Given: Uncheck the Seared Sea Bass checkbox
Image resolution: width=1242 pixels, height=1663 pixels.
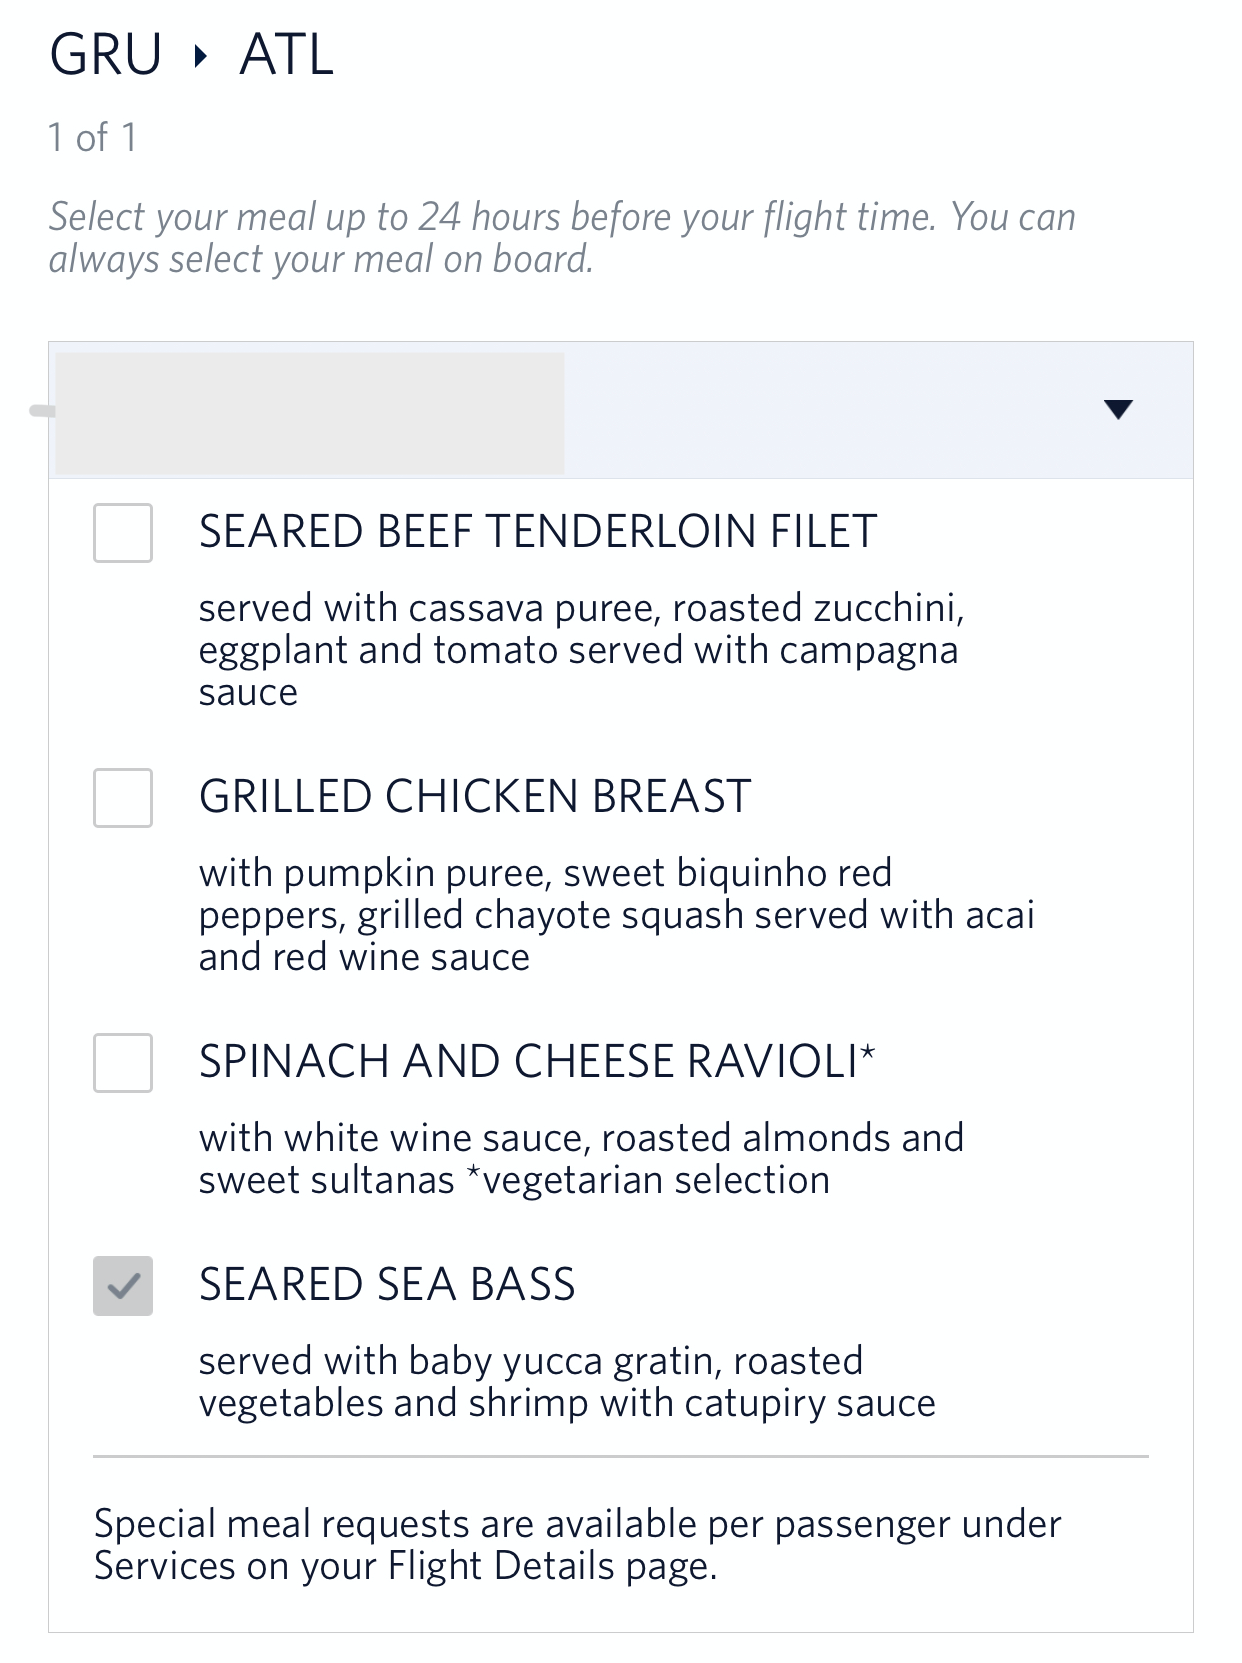Looking at the screenshot, I should tap(123, 1286).
